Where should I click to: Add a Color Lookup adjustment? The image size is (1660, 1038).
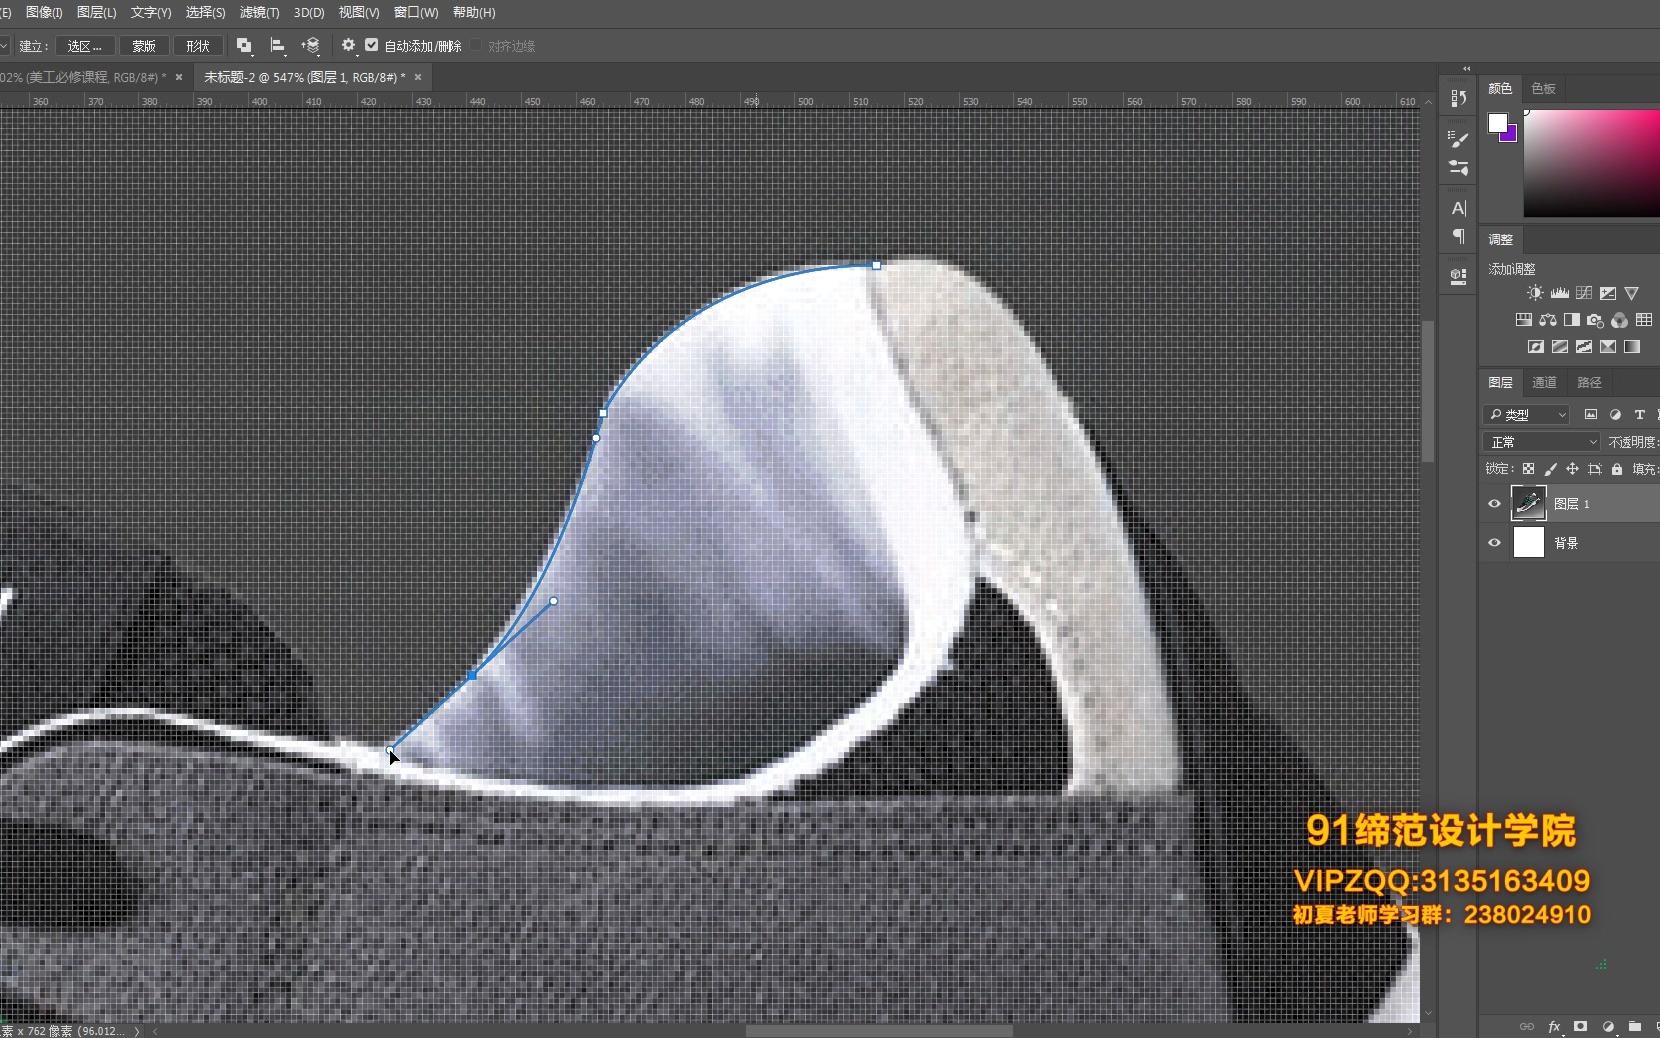[1644, 320]
